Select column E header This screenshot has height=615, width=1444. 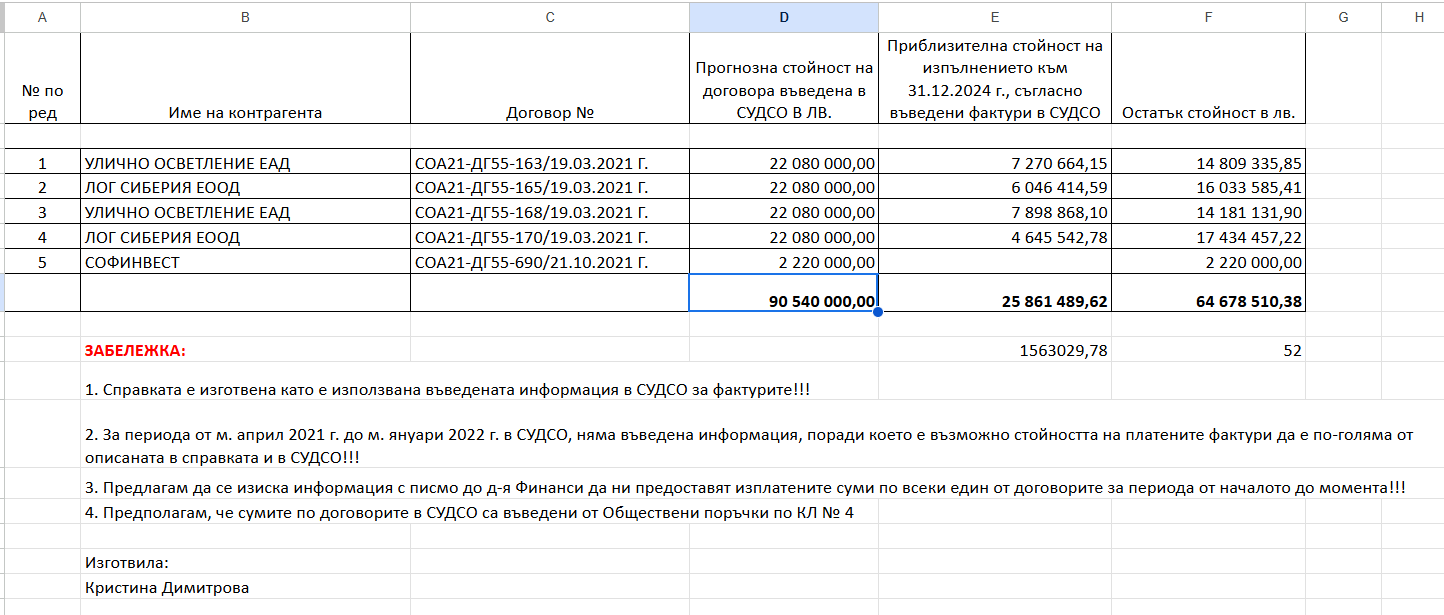(x=995, y=17)
